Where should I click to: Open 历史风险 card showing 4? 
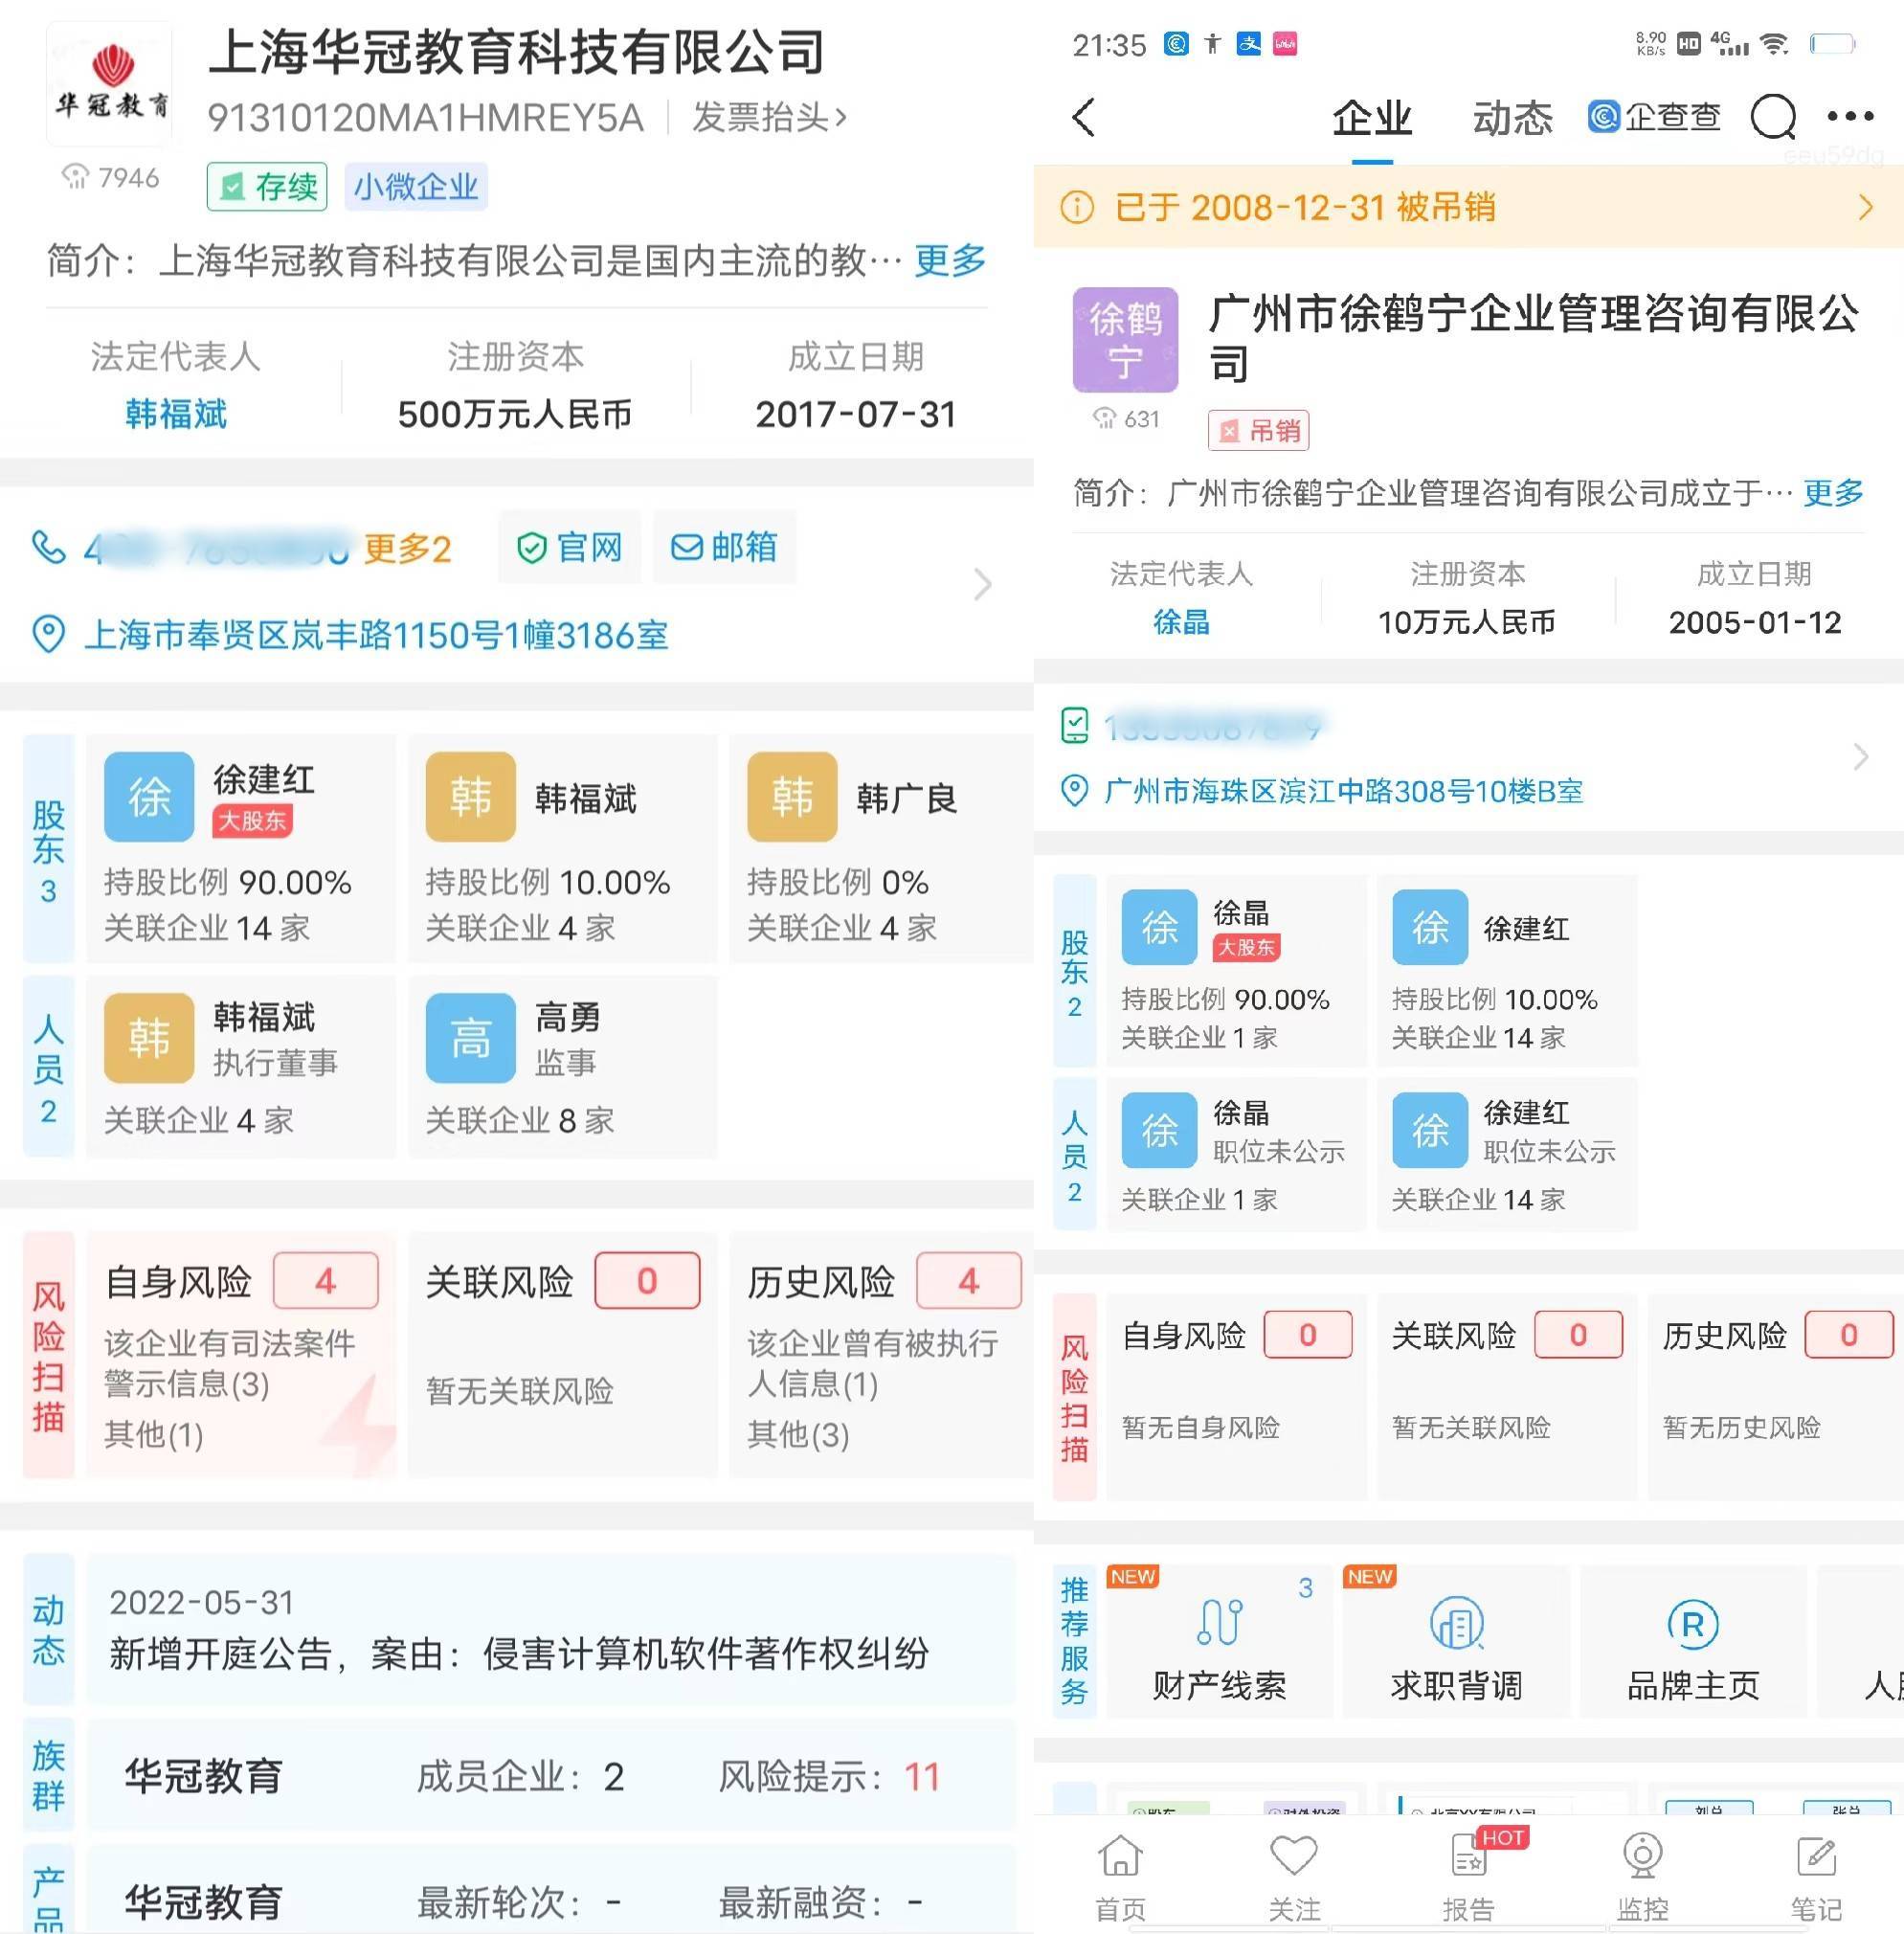point(881,1354)
